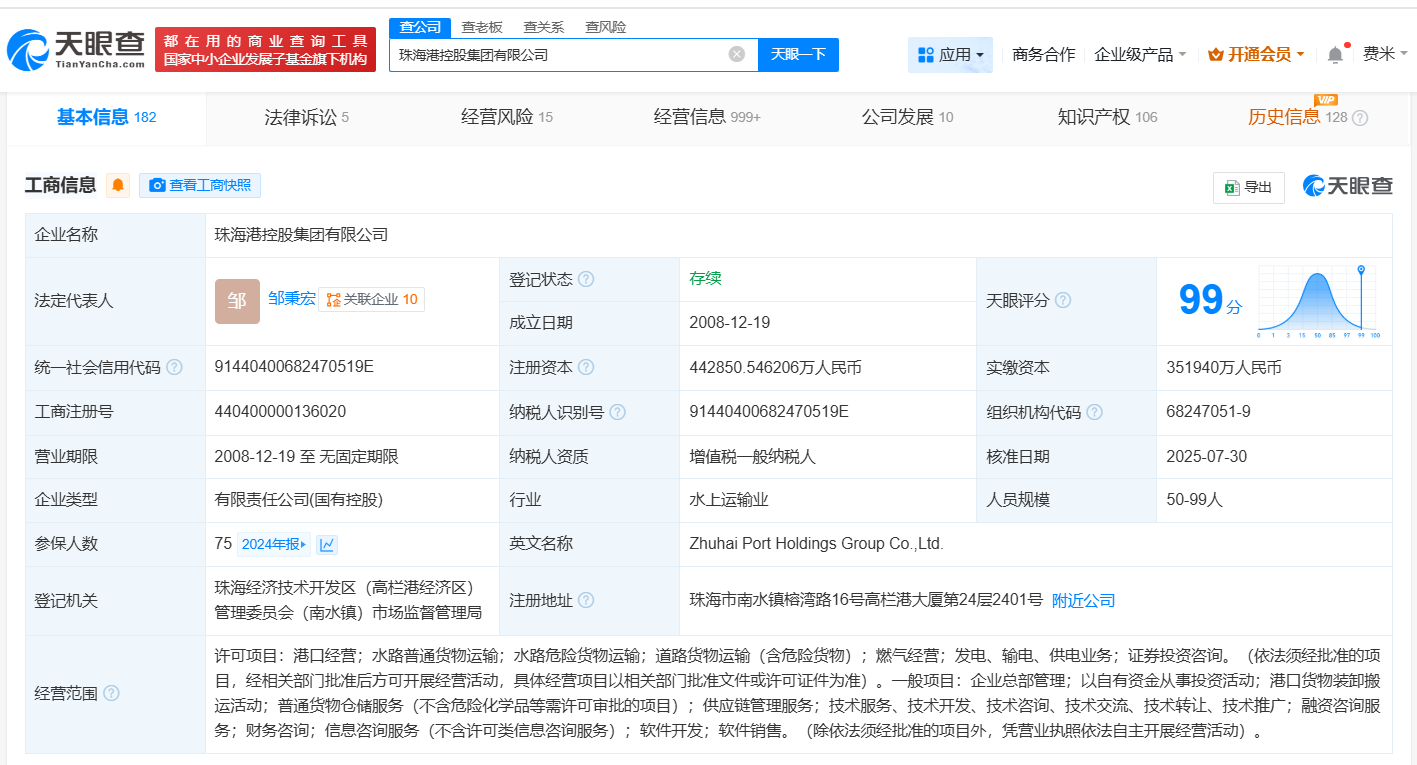Click help icon next to 天眼评分
1417x765 pixels.
point(1063,301)
